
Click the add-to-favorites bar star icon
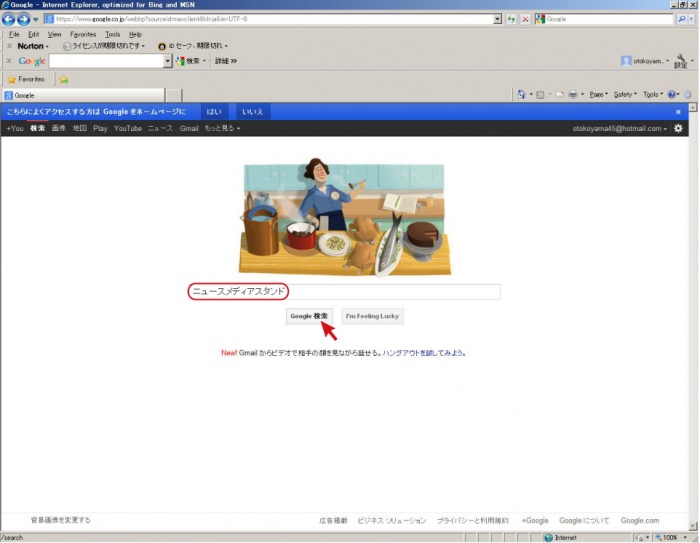[x=64, y=79]
